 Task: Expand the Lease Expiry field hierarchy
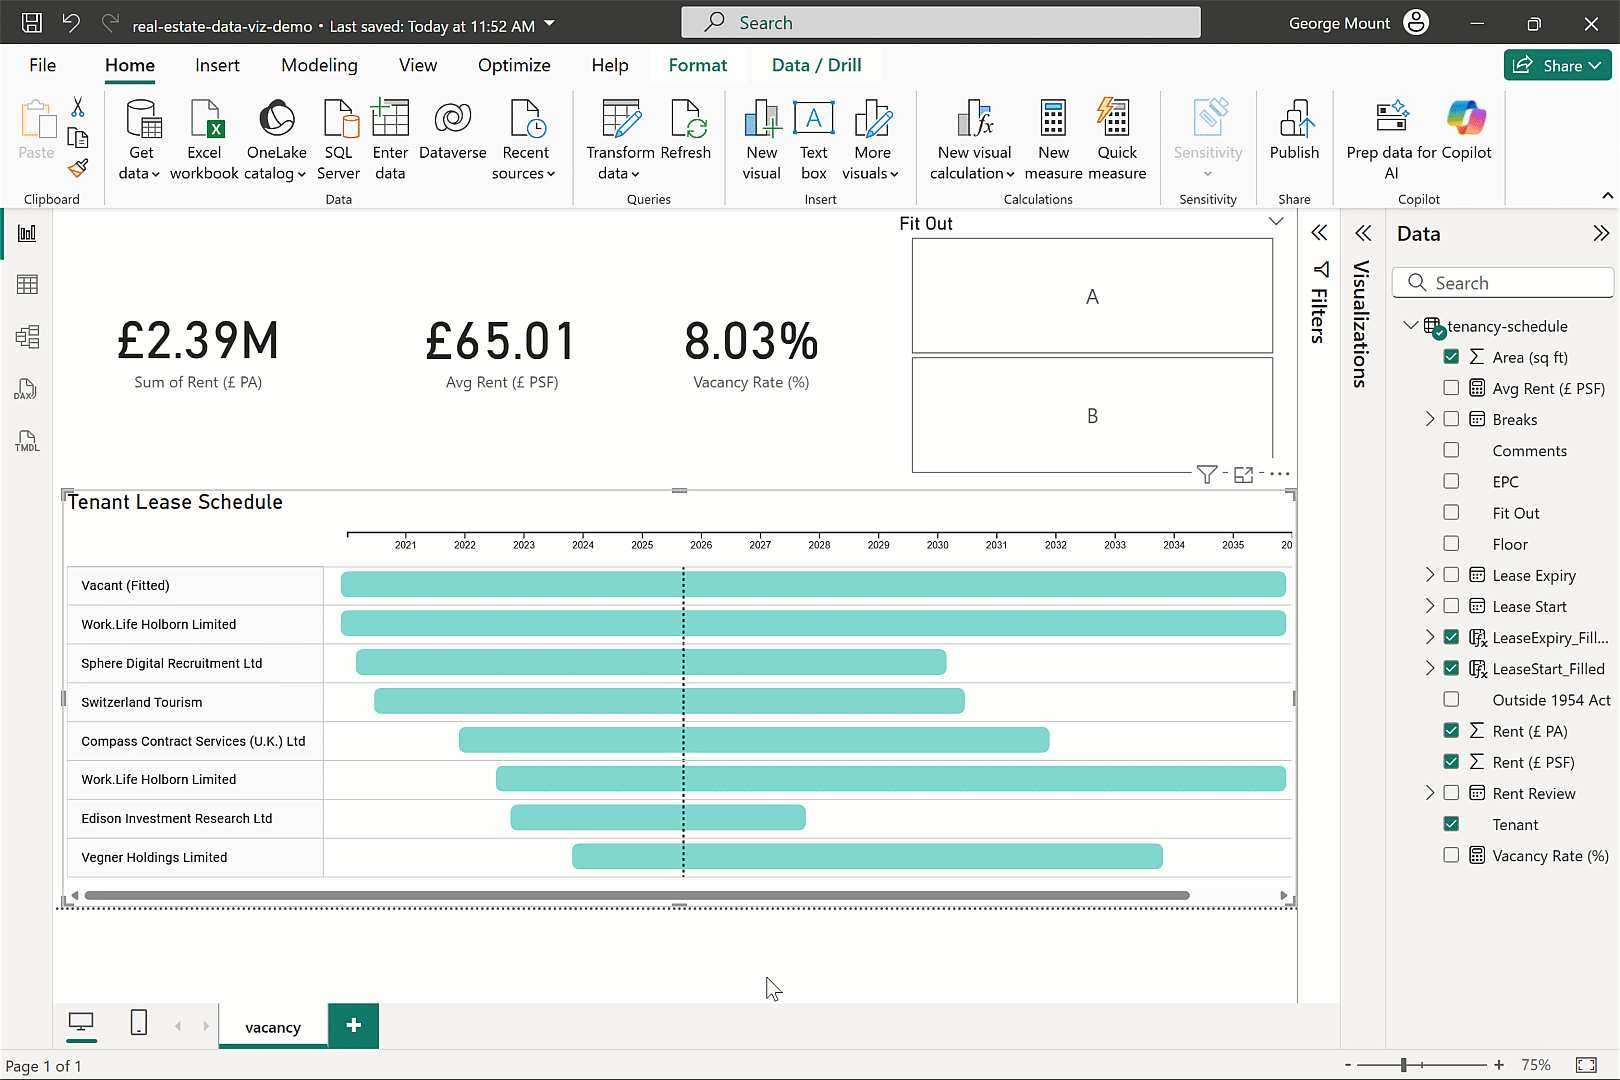pos(1430,575)
